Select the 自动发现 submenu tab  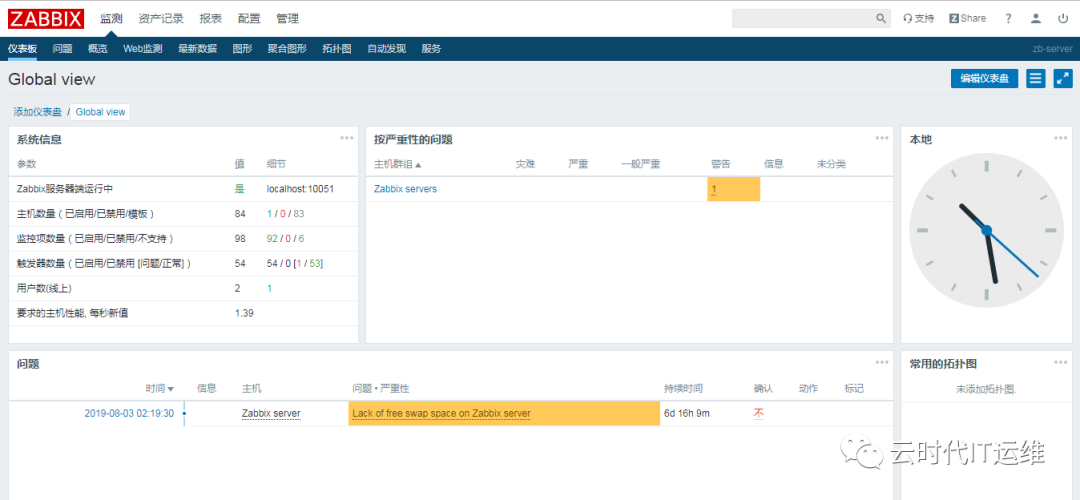pos(386,49)
